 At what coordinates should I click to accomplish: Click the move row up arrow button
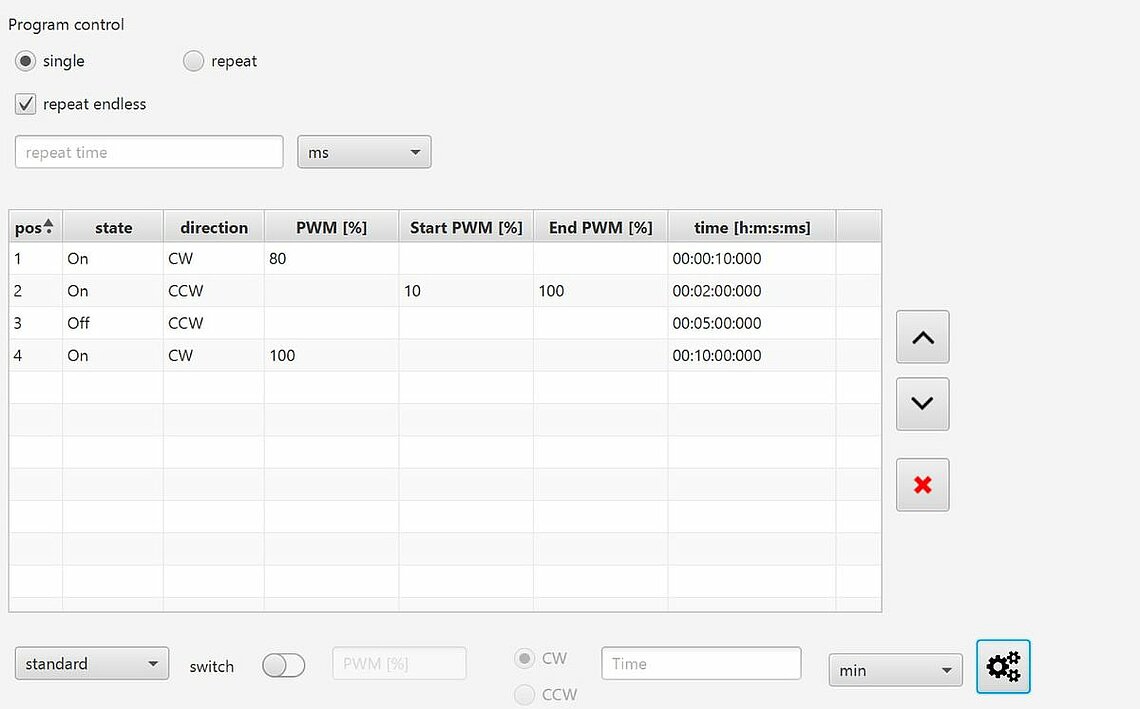coord(922,338)
